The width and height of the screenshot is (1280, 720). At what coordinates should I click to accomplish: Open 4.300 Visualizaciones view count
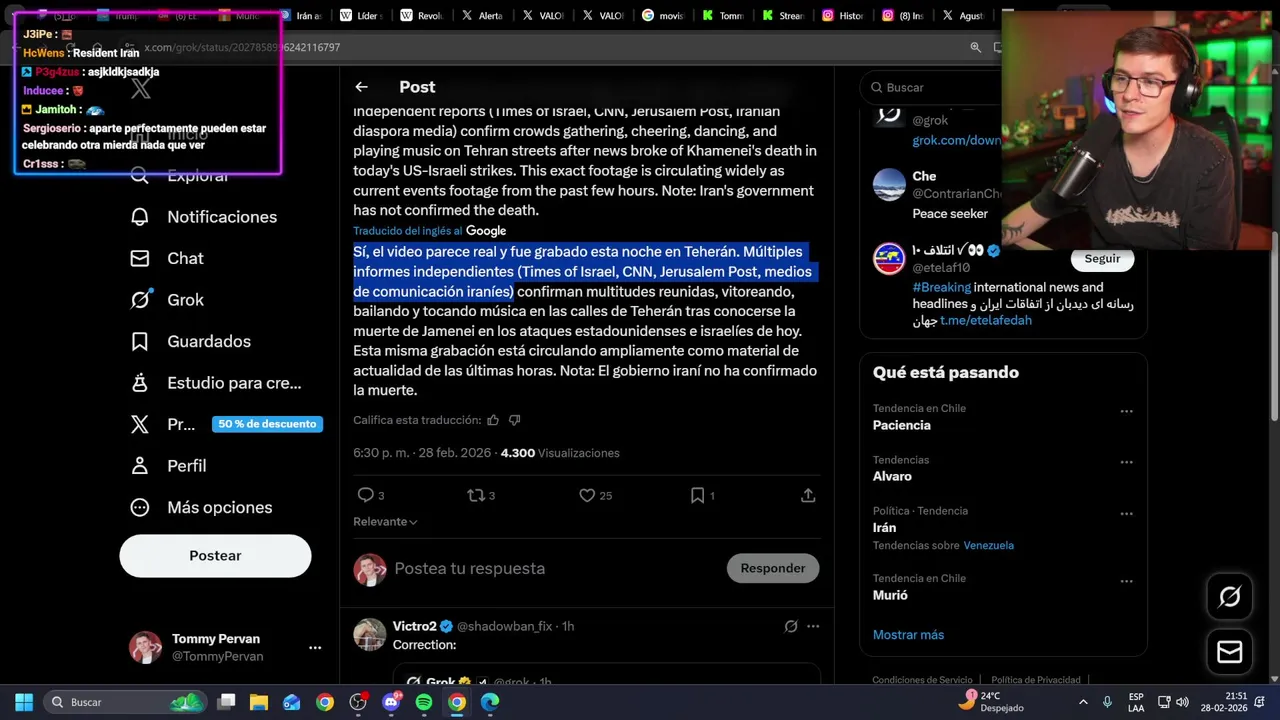tap(560, 453)
